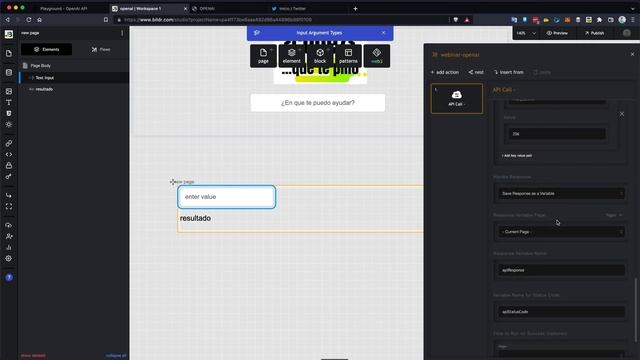Click the apiStatusCode variable name field
Screen dimensions: 640x360
(561, 312)
